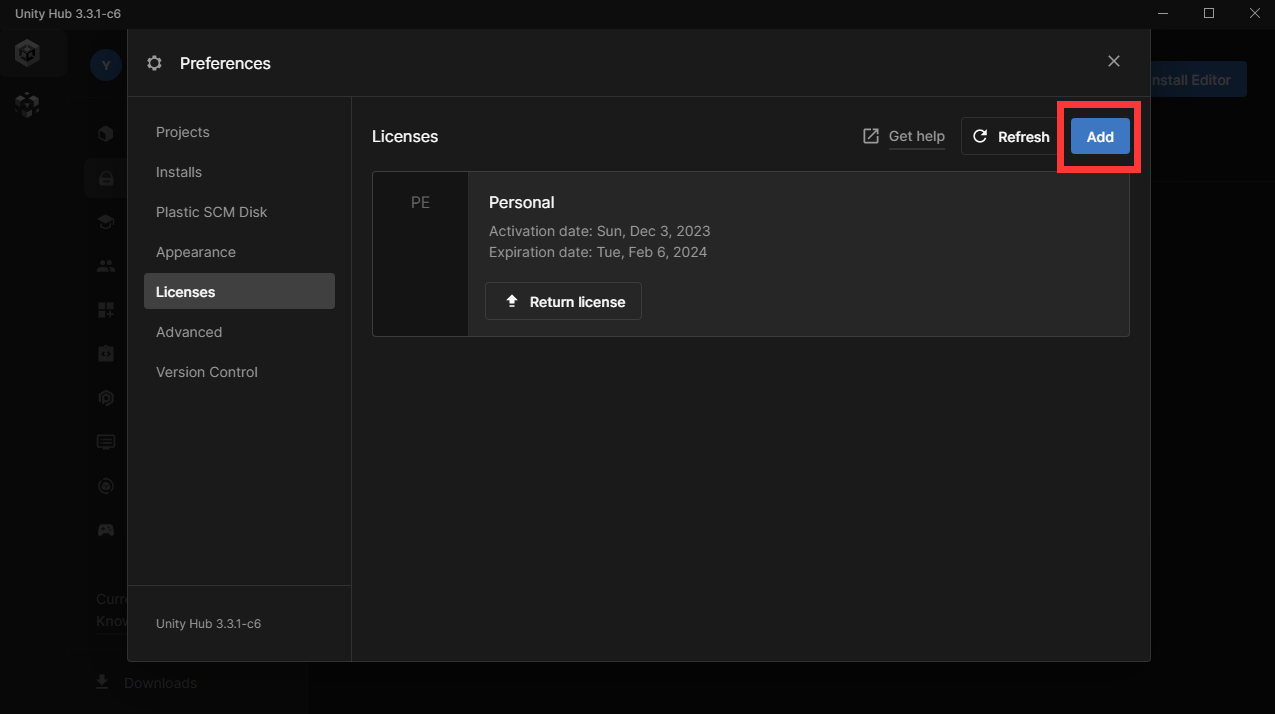This screenshot has height=714, width=1275.
Task: Open the Appearance preferences section
Action: pyautogui.click(x=196, y=252)
